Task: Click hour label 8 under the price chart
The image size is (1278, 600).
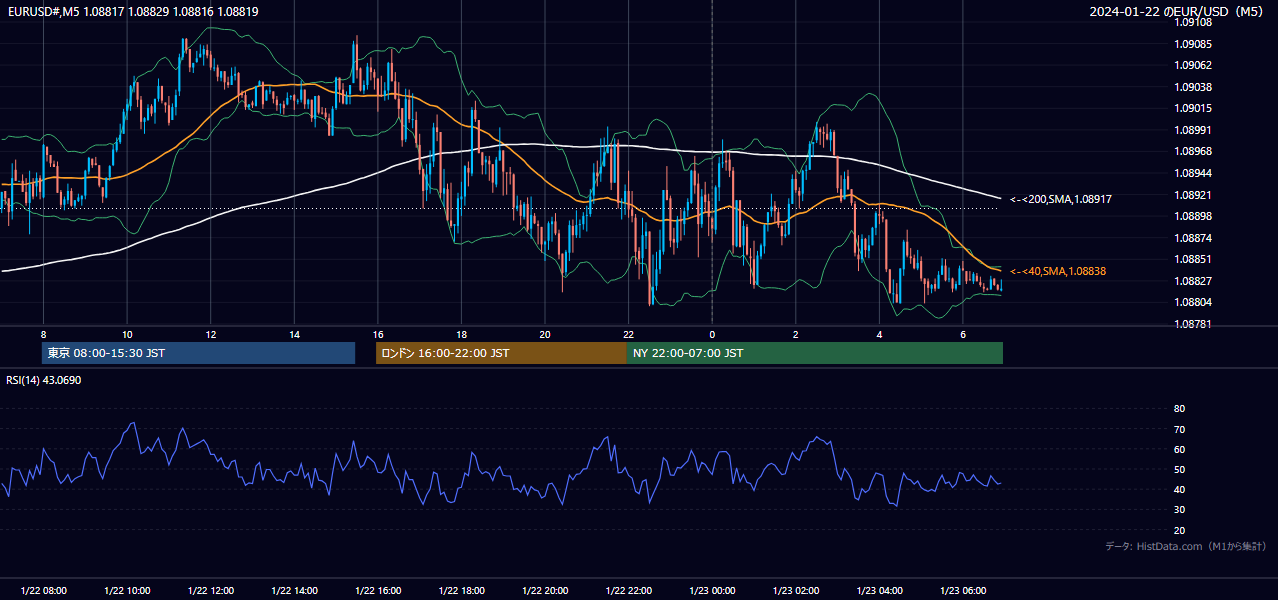Action: (x=43, y=334)
